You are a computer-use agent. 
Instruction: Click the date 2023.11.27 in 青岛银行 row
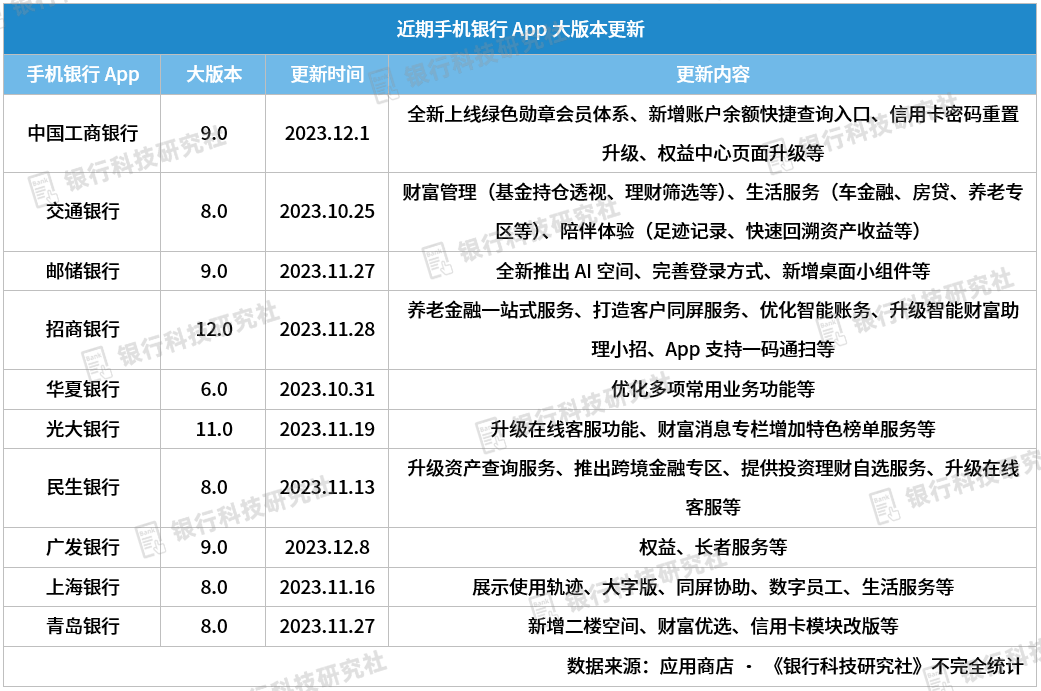[327, 626]
